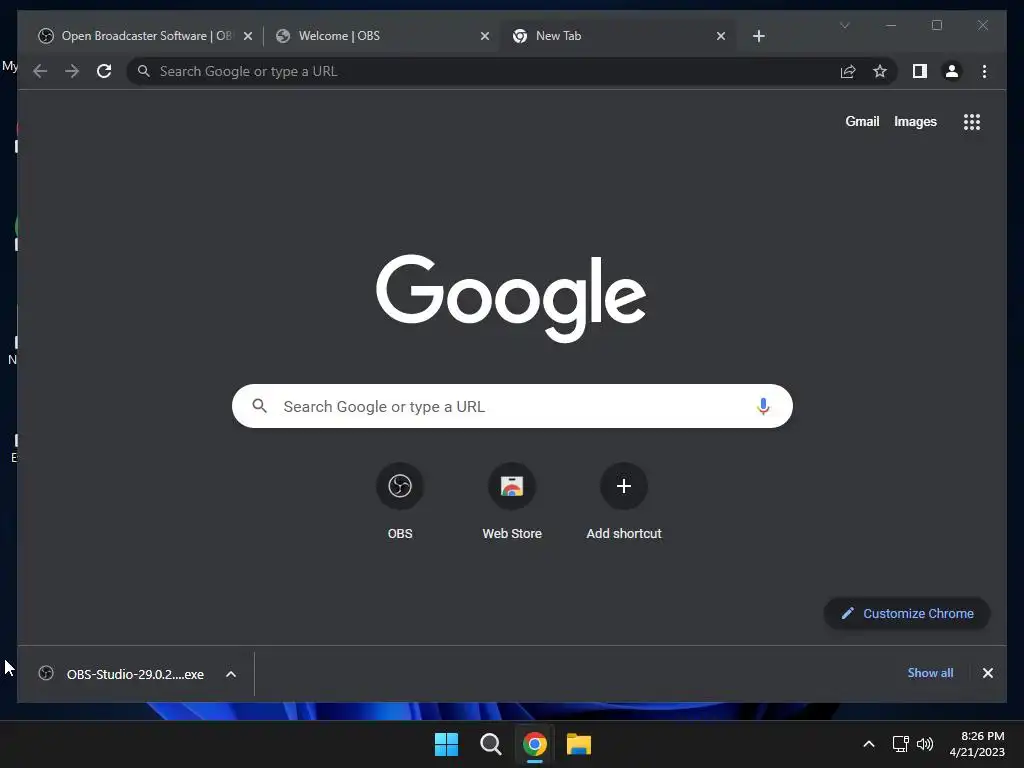This screenshot has height=768, width=1024.
Task: Open the Chrome profile avatar menu
Action: pyautogui.click(x=952, y=71)
